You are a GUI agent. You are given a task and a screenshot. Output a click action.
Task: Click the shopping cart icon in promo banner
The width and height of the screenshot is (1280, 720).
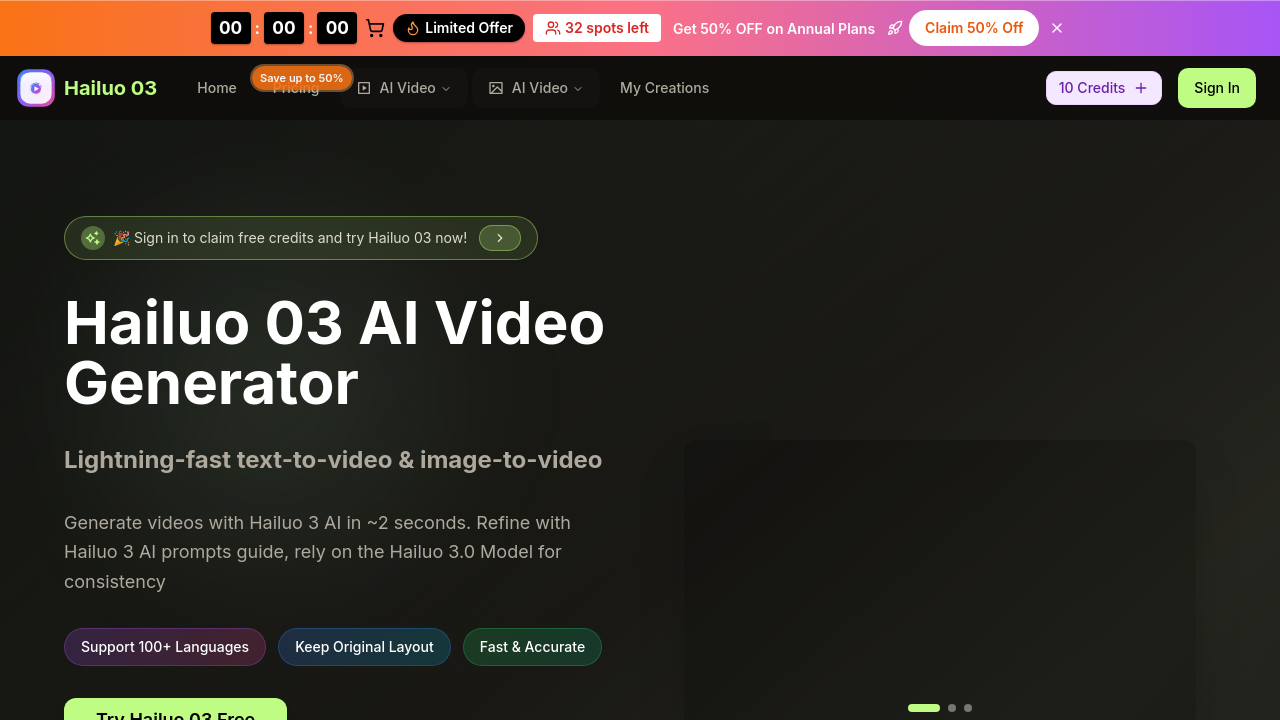[375, 28]
